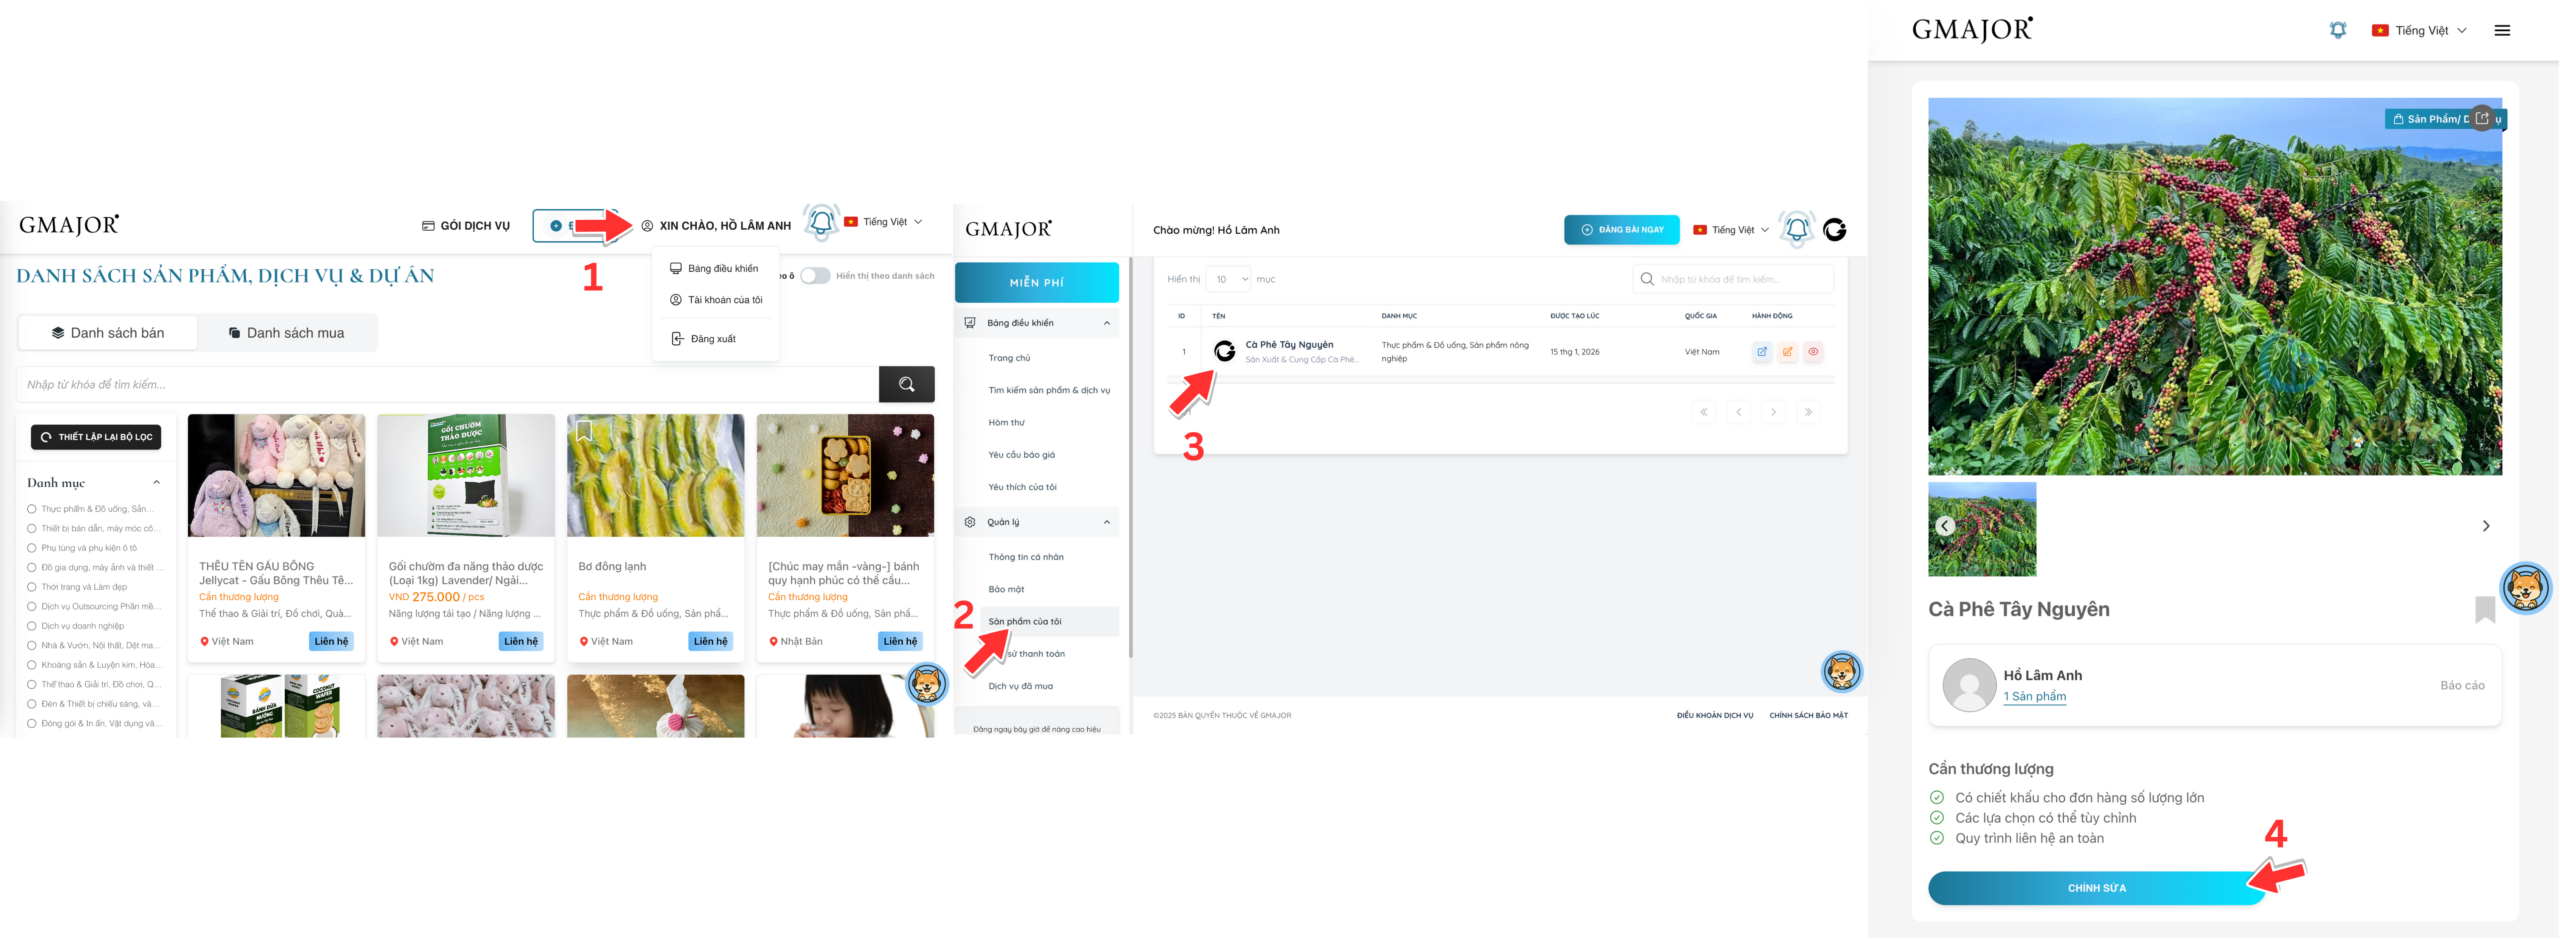Select the Thời trang và Làm đẹp category radio

coord(32,587)
